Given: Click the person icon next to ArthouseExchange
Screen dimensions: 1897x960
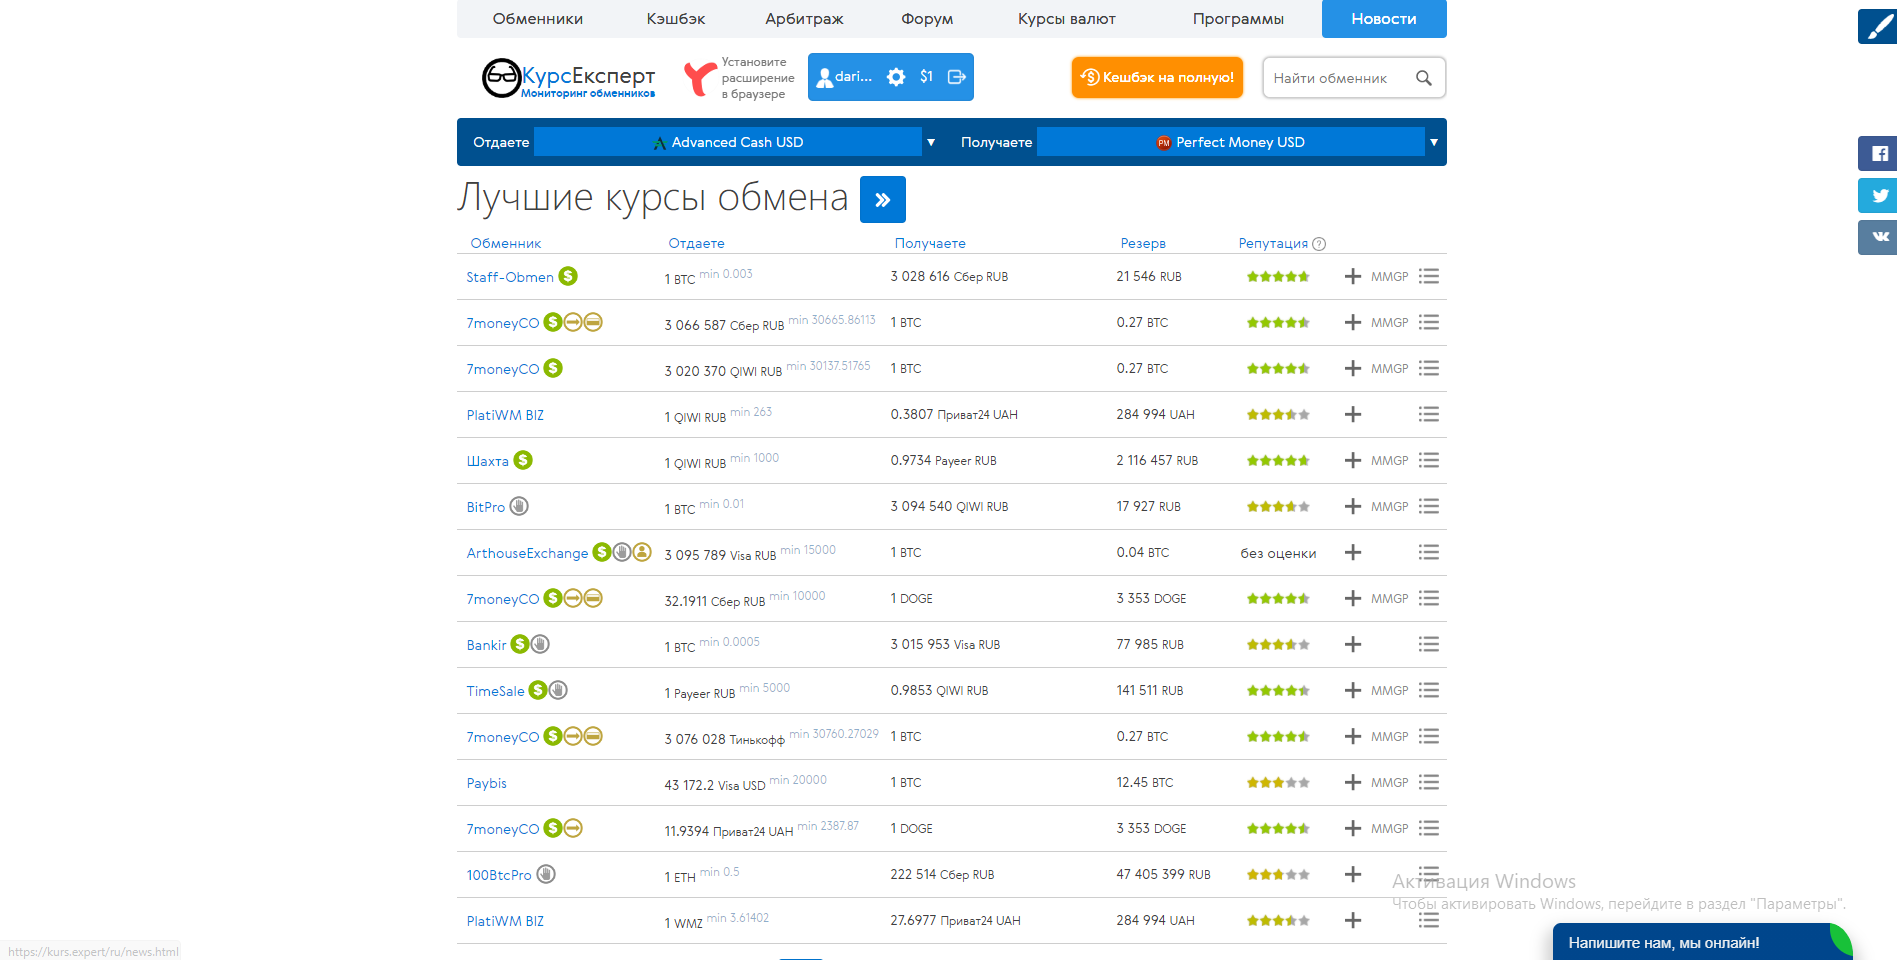Looking at the screenshot, I should coord(642,552).
